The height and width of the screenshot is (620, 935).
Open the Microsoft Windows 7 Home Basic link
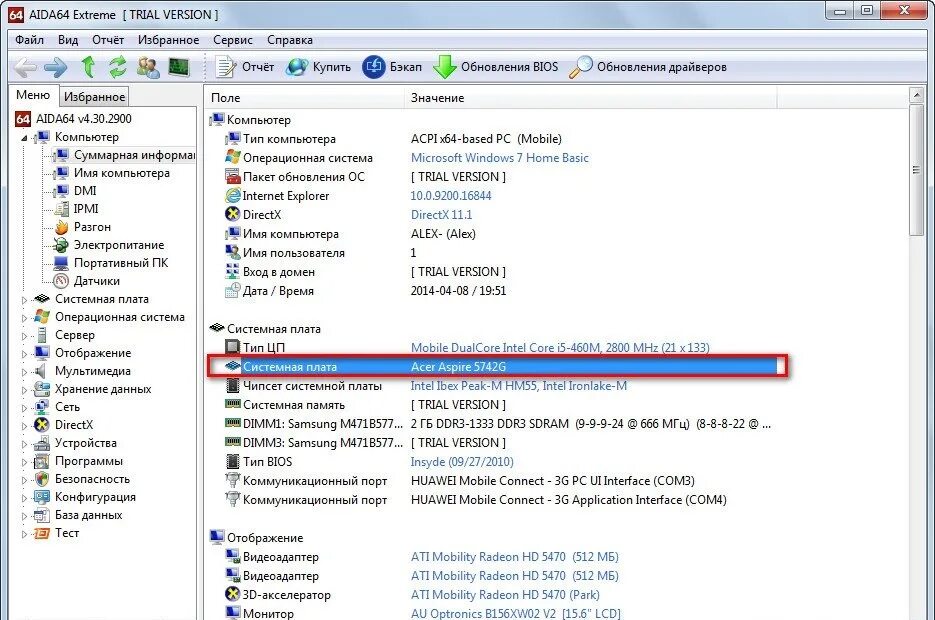click(500, 158)
